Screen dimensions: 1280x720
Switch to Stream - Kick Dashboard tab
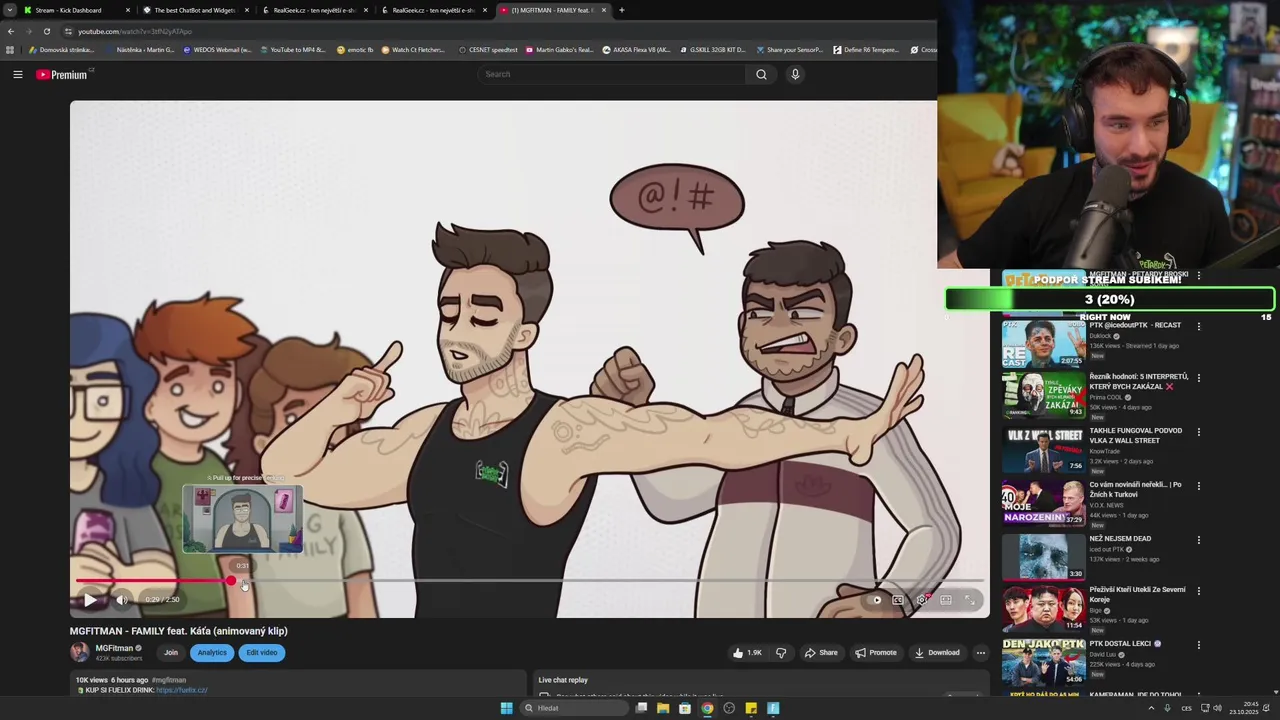[x=76, y=10]
